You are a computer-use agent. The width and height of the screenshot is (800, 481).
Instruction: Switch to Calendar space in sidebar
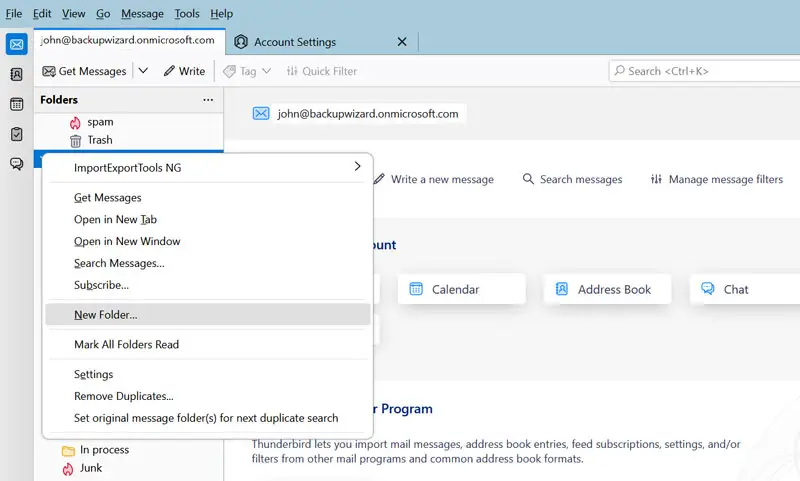16,105
